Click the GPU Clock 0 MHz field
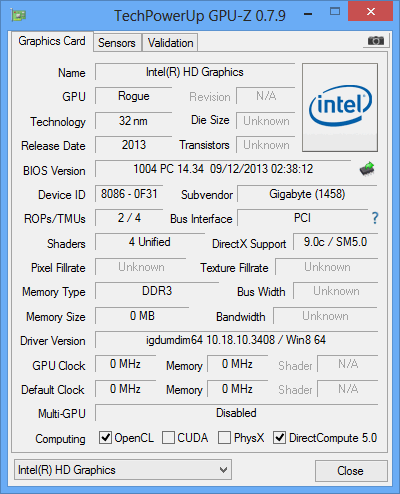This screenshot has width=400, height=494. pyautogui.click(x=125, y=364)
